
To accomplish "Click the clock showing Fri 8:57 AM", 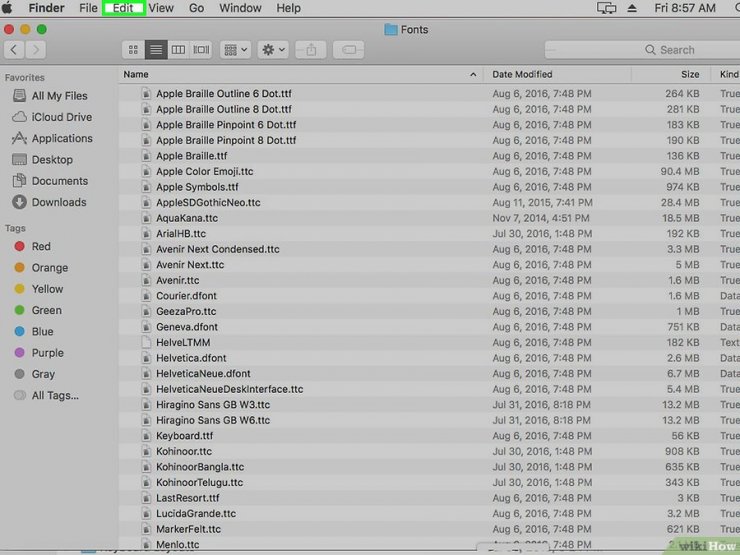I will [685, 8].
